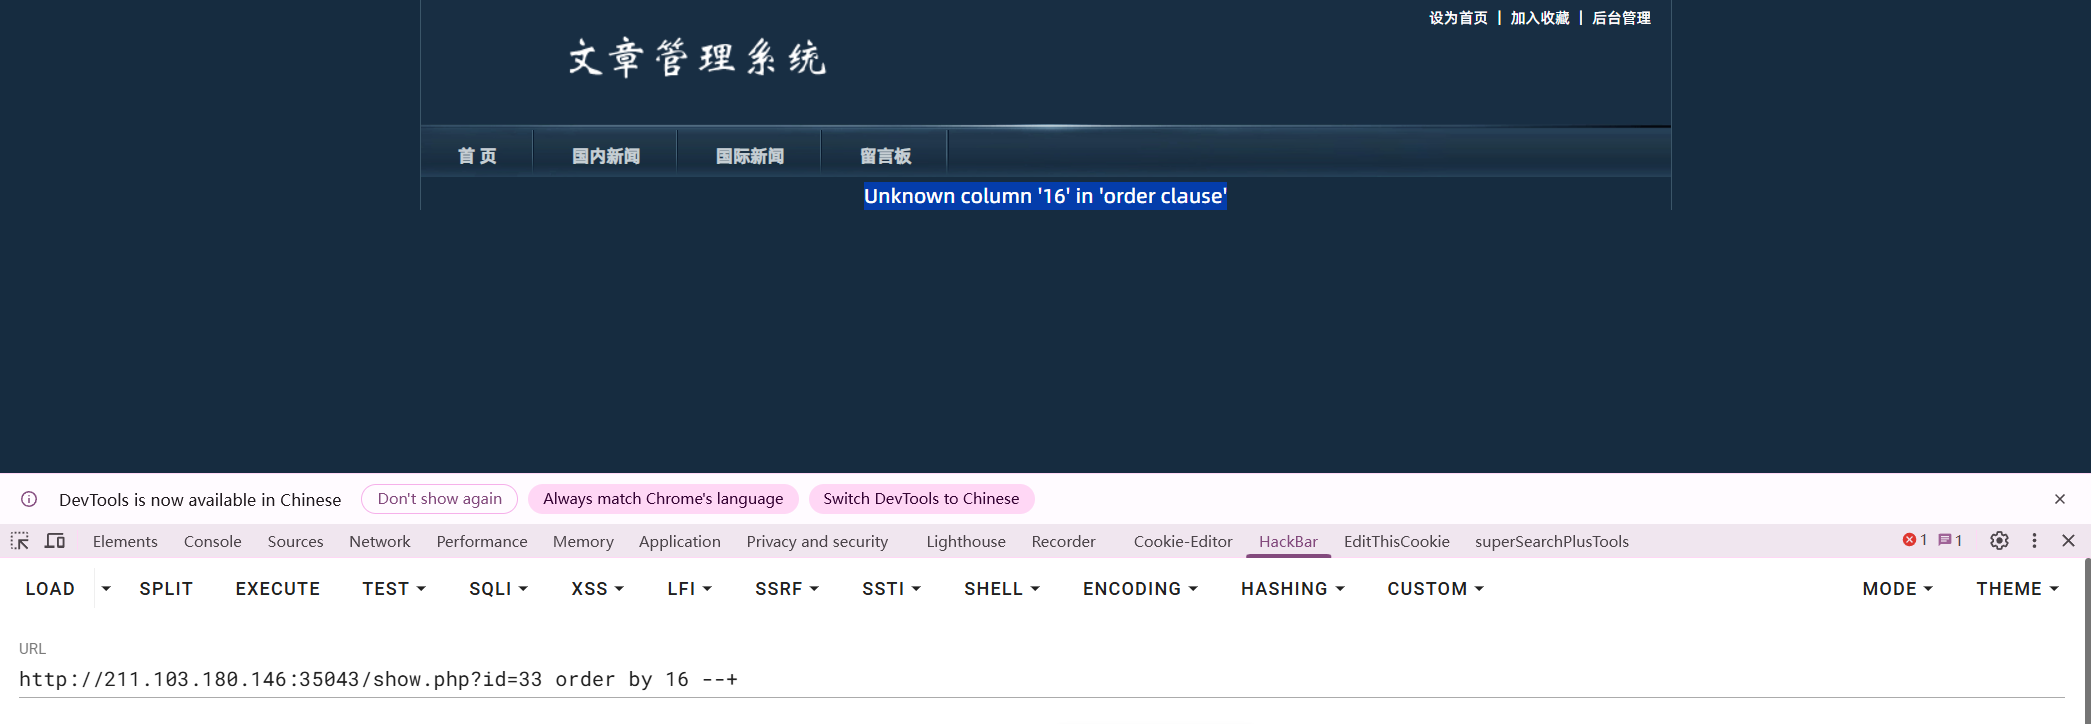The width and height of the screenshot is (2091, 724).
Task: Toggle the device toolbar icon
Action: 55,541
